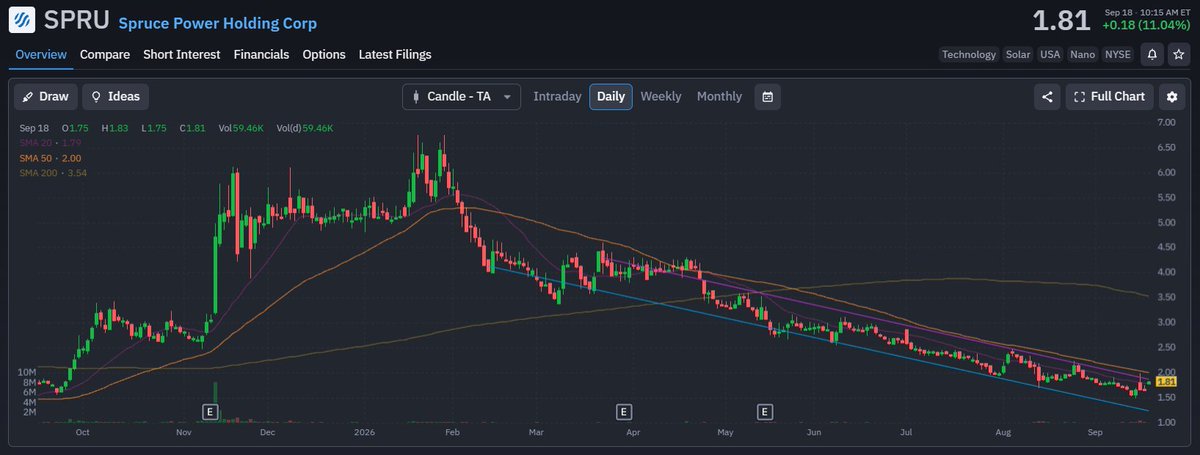Click the 7.00 price axis label
The width and height of the screenshot is (1200, 455).
(1166, 122)
